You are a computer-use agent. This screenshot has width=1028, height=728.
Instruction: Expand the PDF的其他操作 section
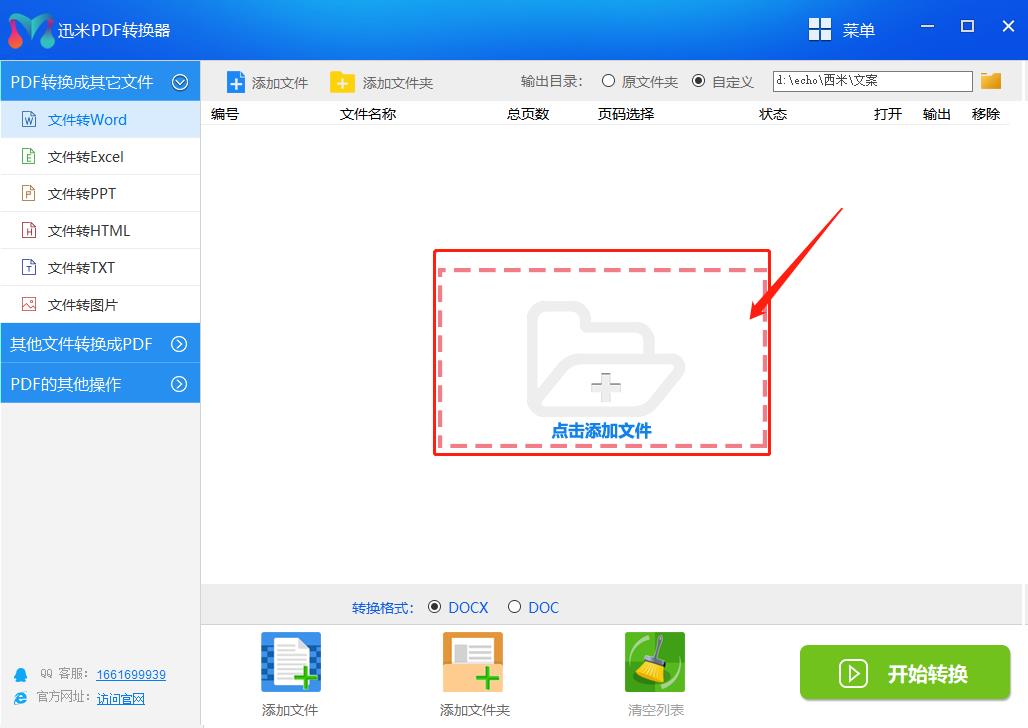click(x=180, y=384)
